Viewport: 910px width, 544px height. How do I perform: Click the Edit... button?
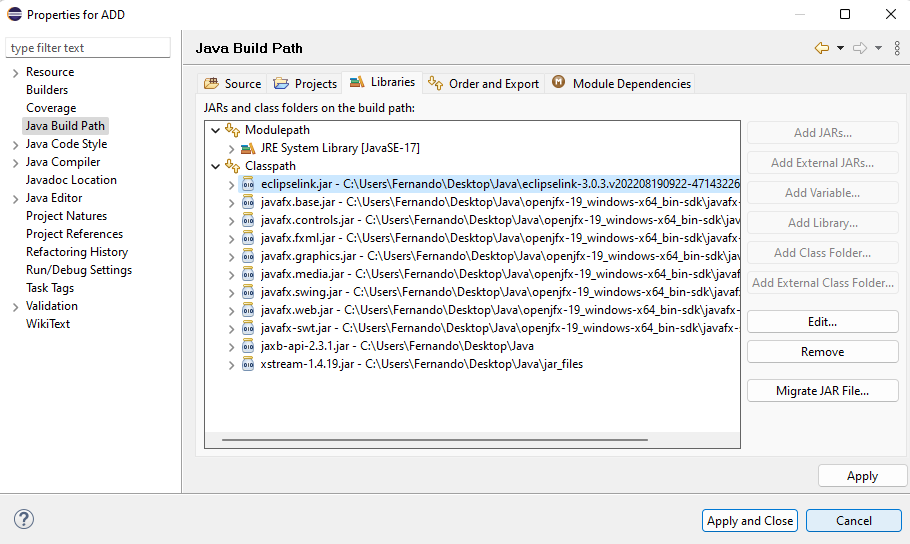[x=822, y=322]
